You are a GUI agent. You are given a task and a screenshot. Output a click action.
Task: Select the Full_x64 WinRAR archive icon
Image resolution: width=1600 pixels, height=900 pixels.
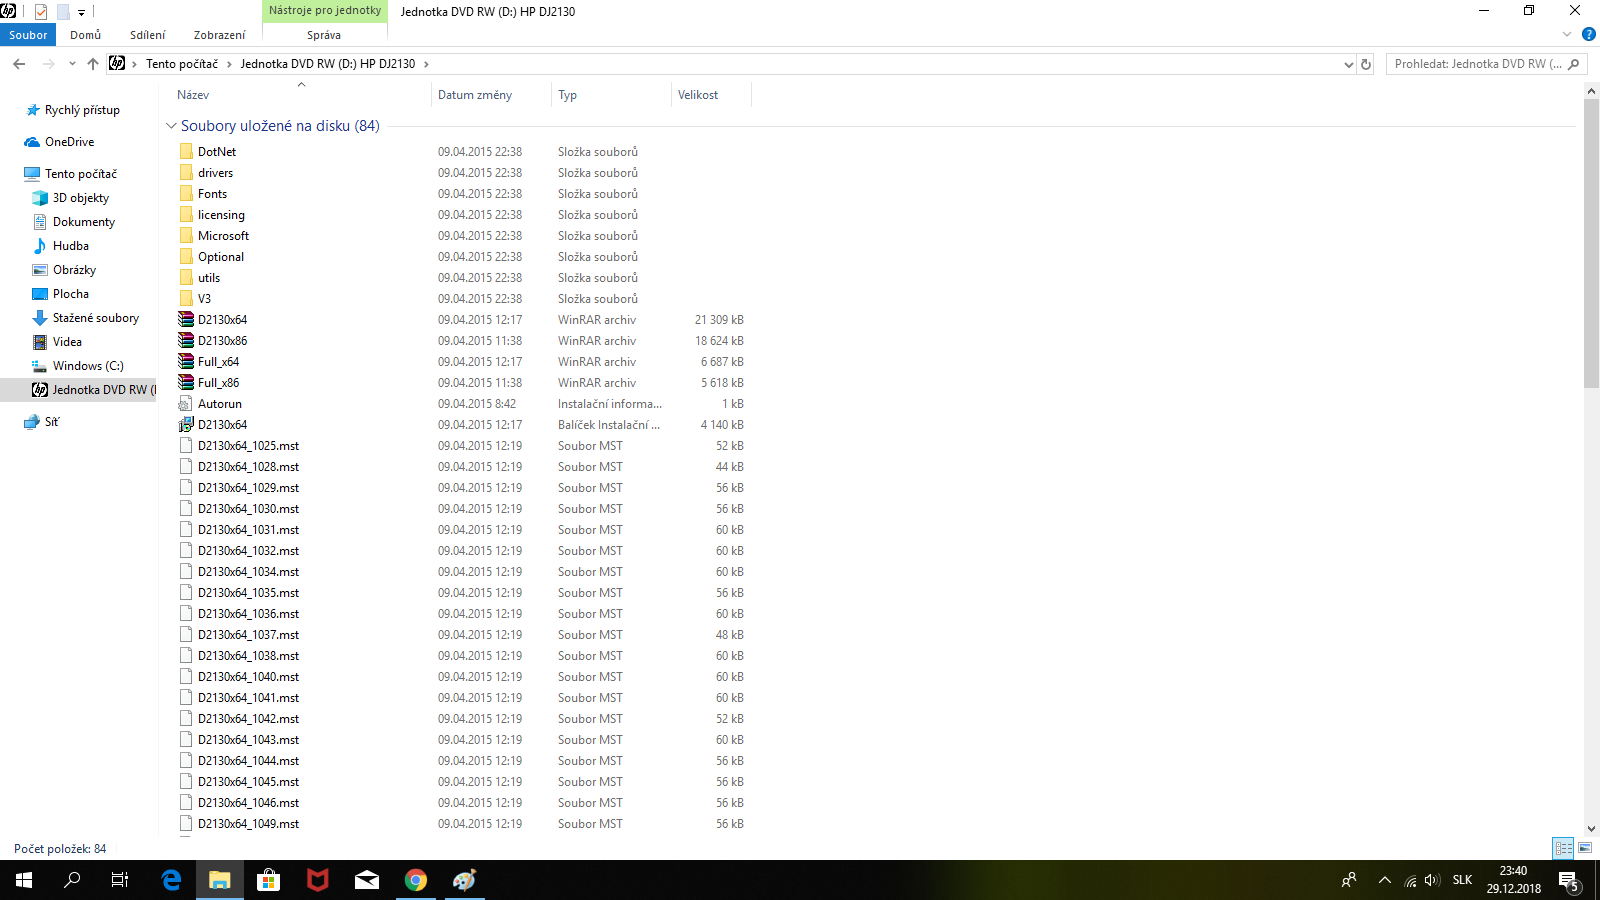(x=186, y=362)
